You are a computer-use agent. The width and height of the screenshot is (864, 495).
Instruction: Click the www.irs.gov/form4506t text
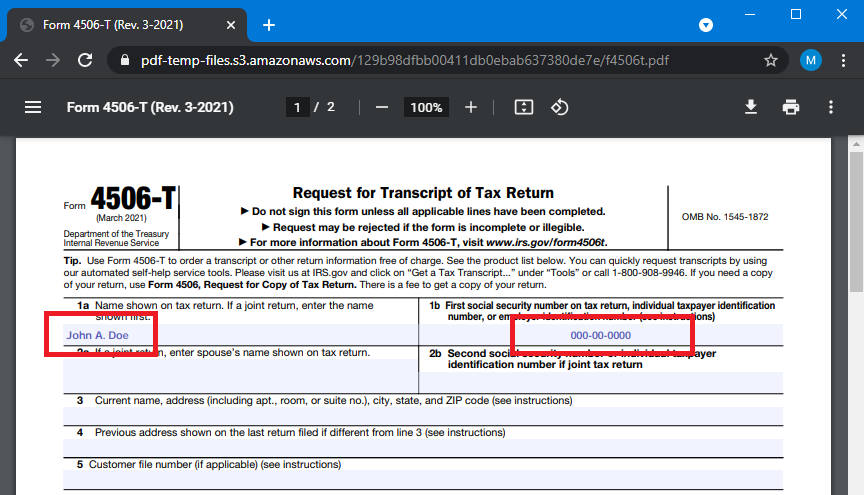546,243
